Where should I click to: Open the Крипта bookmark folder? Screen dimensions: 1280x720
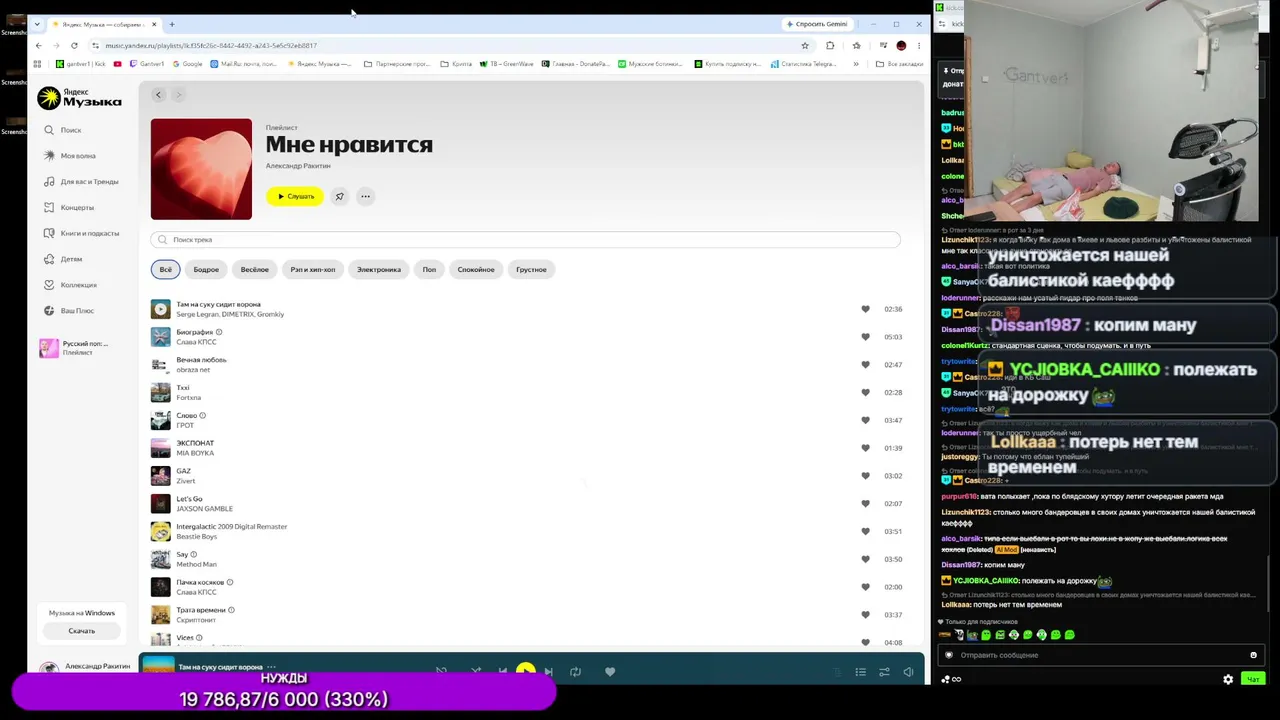pos(456,64)
